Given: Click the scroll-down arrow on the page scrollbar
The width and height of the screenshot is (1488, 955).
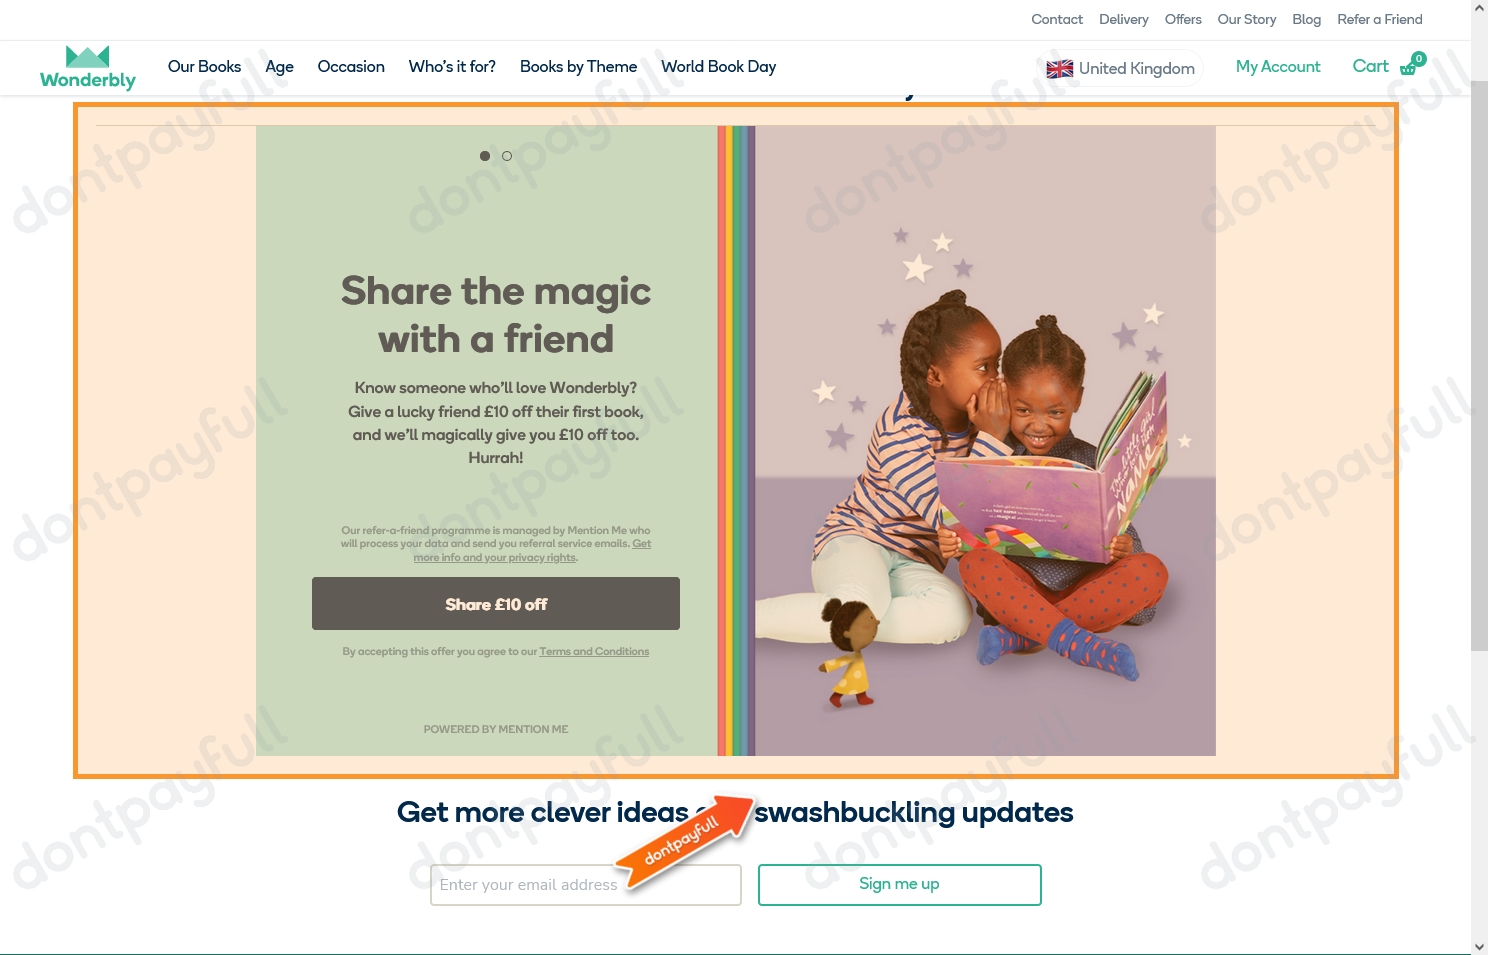Looking at the screenshot, I should click(1479, 946).
